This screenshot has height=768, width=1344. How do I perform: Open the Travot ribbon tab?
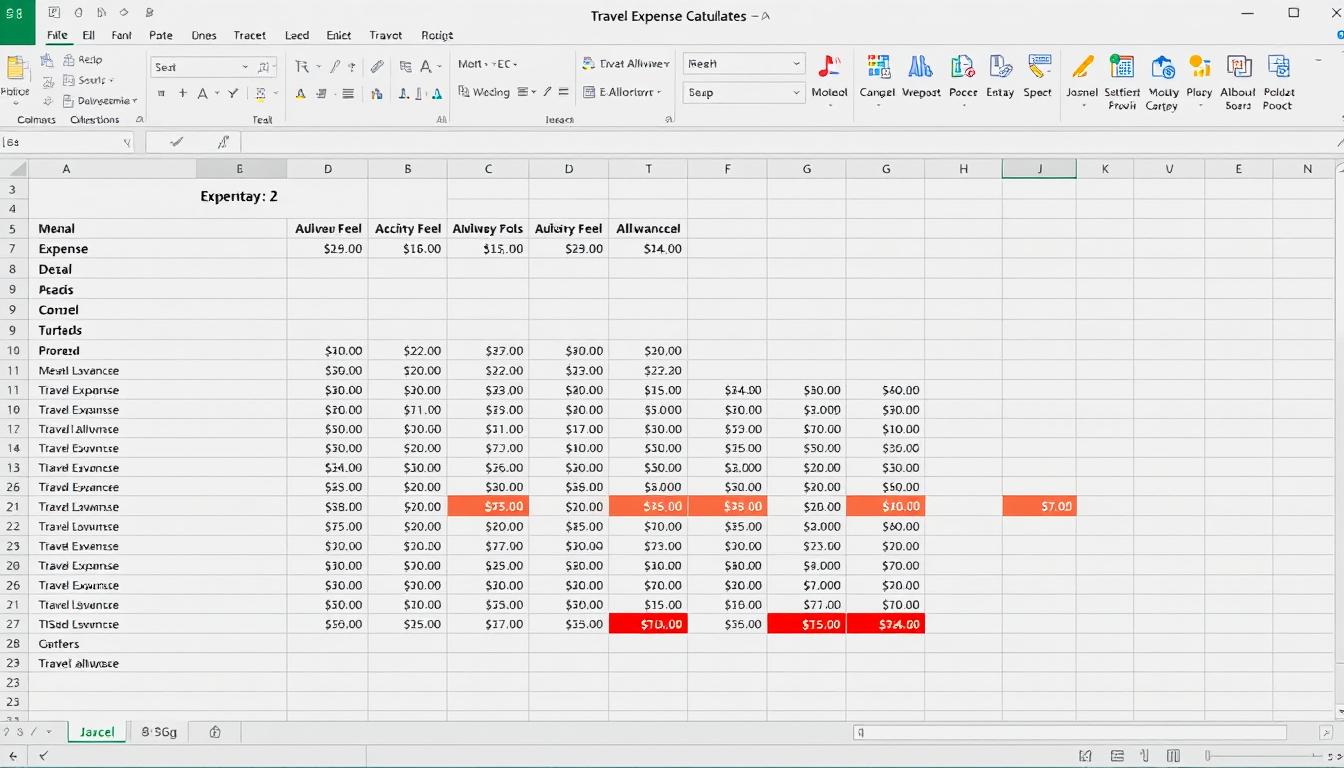coord(385,35)
